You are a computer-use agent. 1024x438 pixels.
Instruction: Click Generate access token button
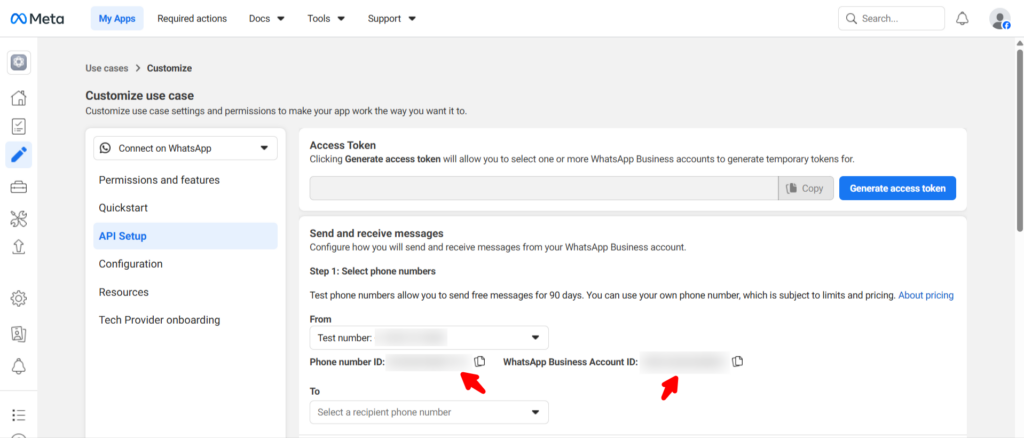point(897,188)
